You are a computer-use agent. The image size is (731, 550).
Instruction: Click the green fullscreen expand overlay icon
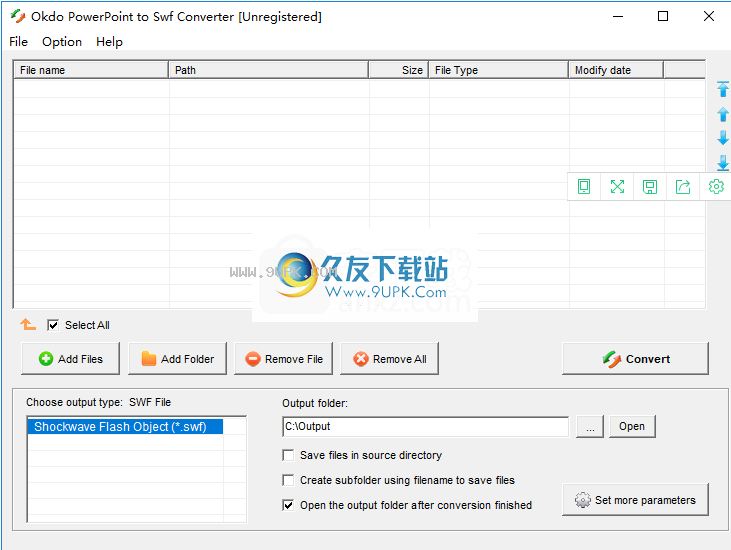(617, 186)
